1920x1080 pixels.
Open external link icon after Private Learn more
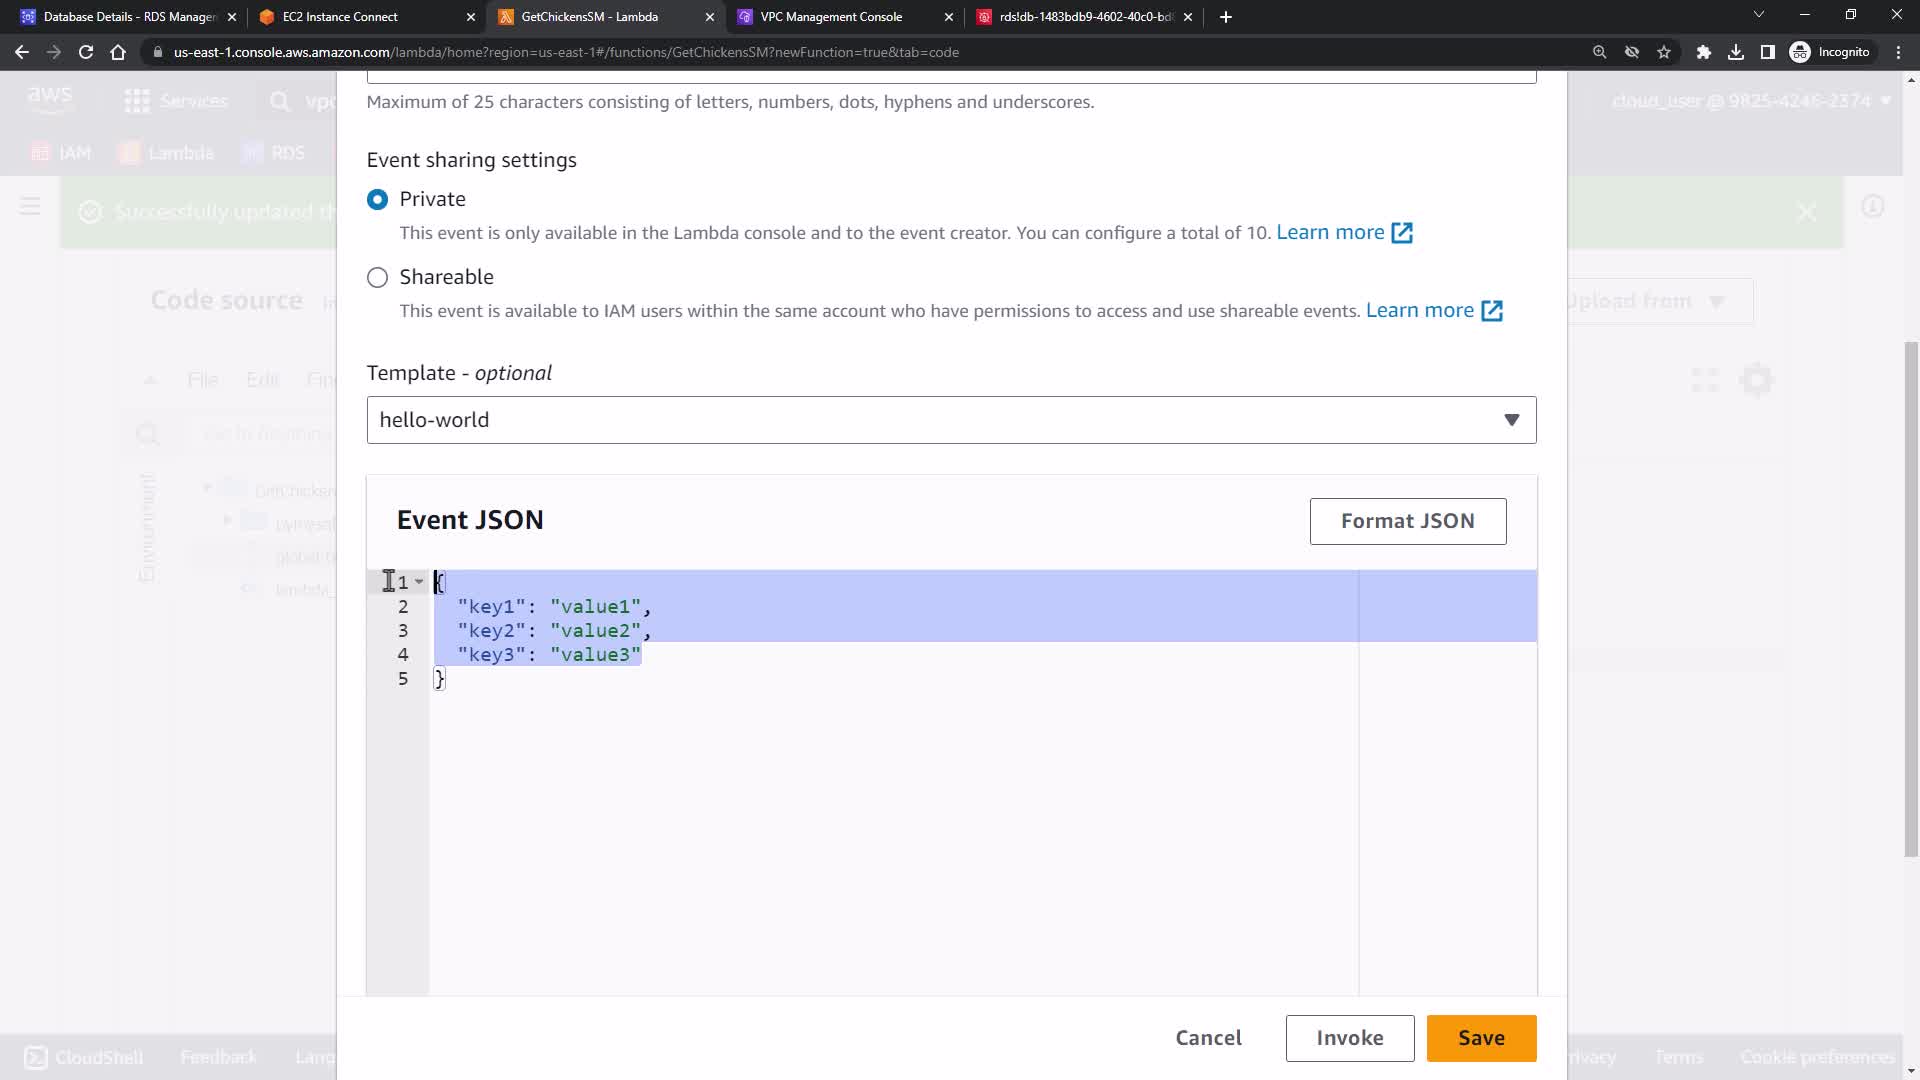click(x=1402, y=233)
